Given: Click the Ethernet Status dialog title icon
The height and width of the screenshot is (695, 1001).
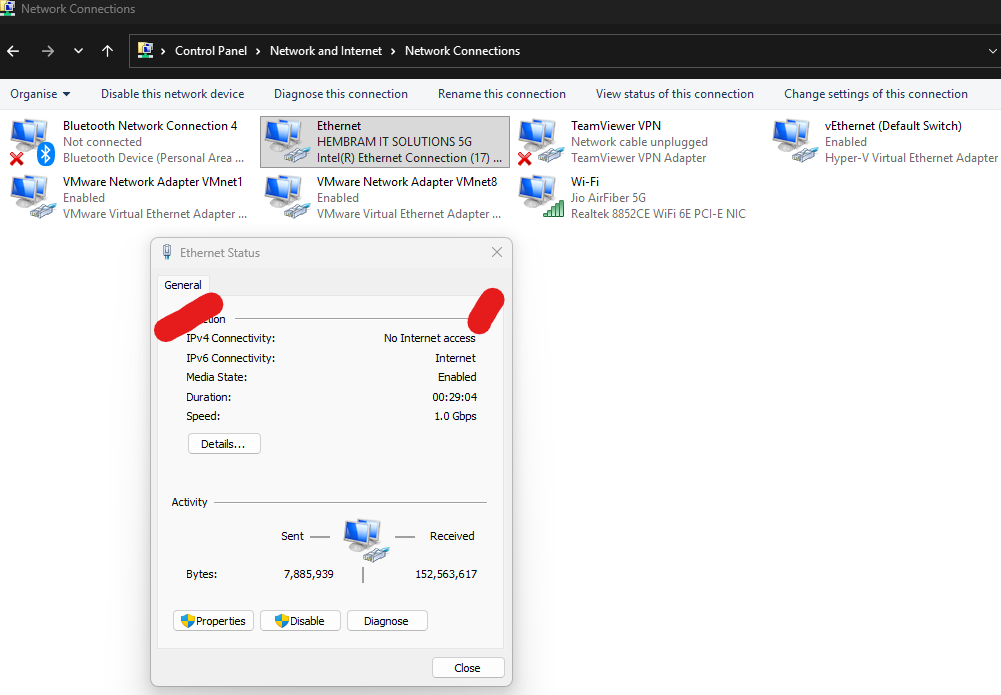Looking at the screenshot, I should [167, 252].
